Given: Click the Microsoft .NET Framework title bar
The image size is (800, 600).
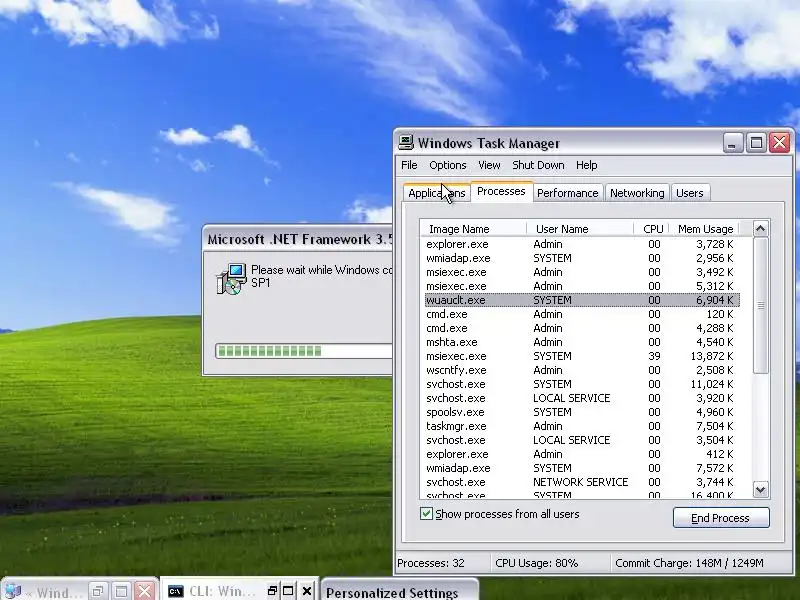Looking at the screenshot, I should 299,239.
